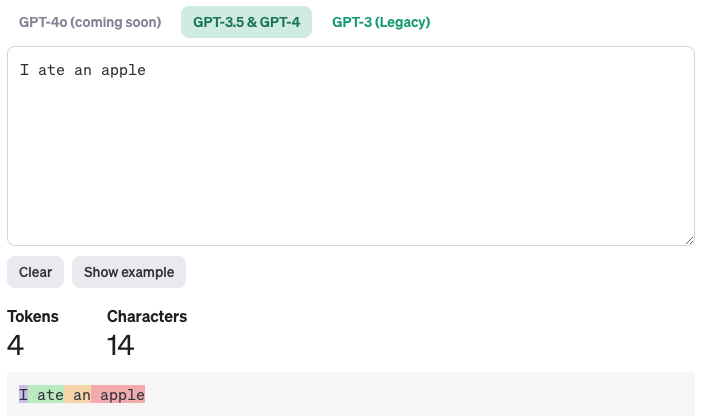Image resolution: width=704 pixels, height=416 pixels.
Task: Click the Clear button
Action: (35, 272)
